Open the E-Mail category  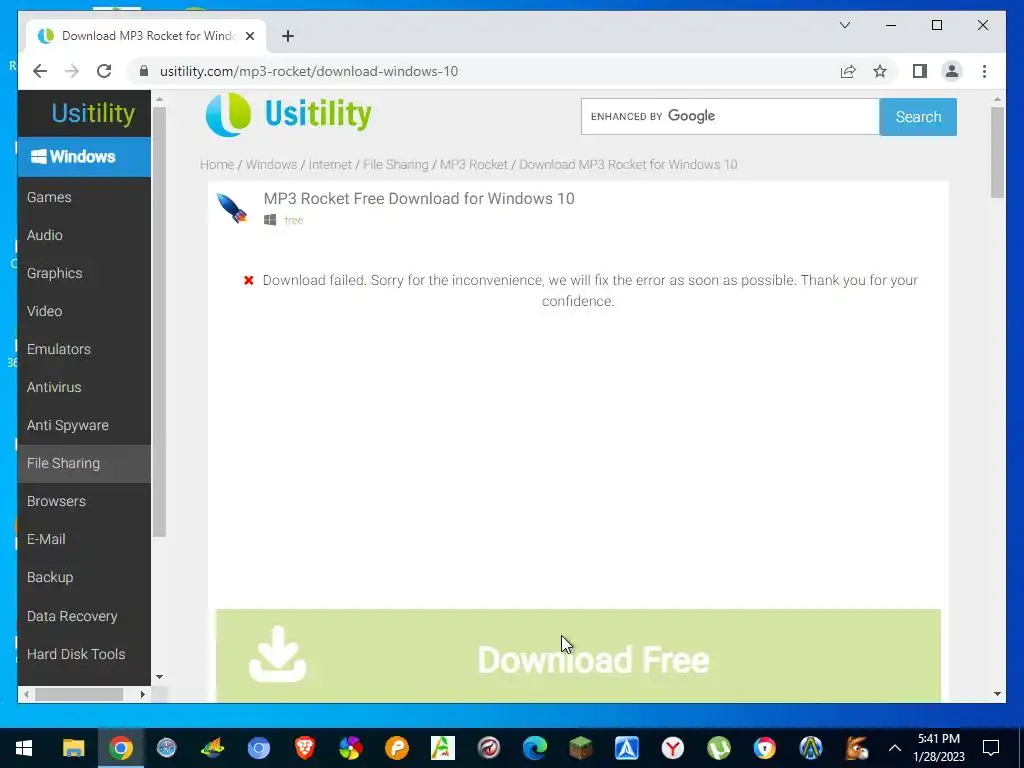point(84,539)
